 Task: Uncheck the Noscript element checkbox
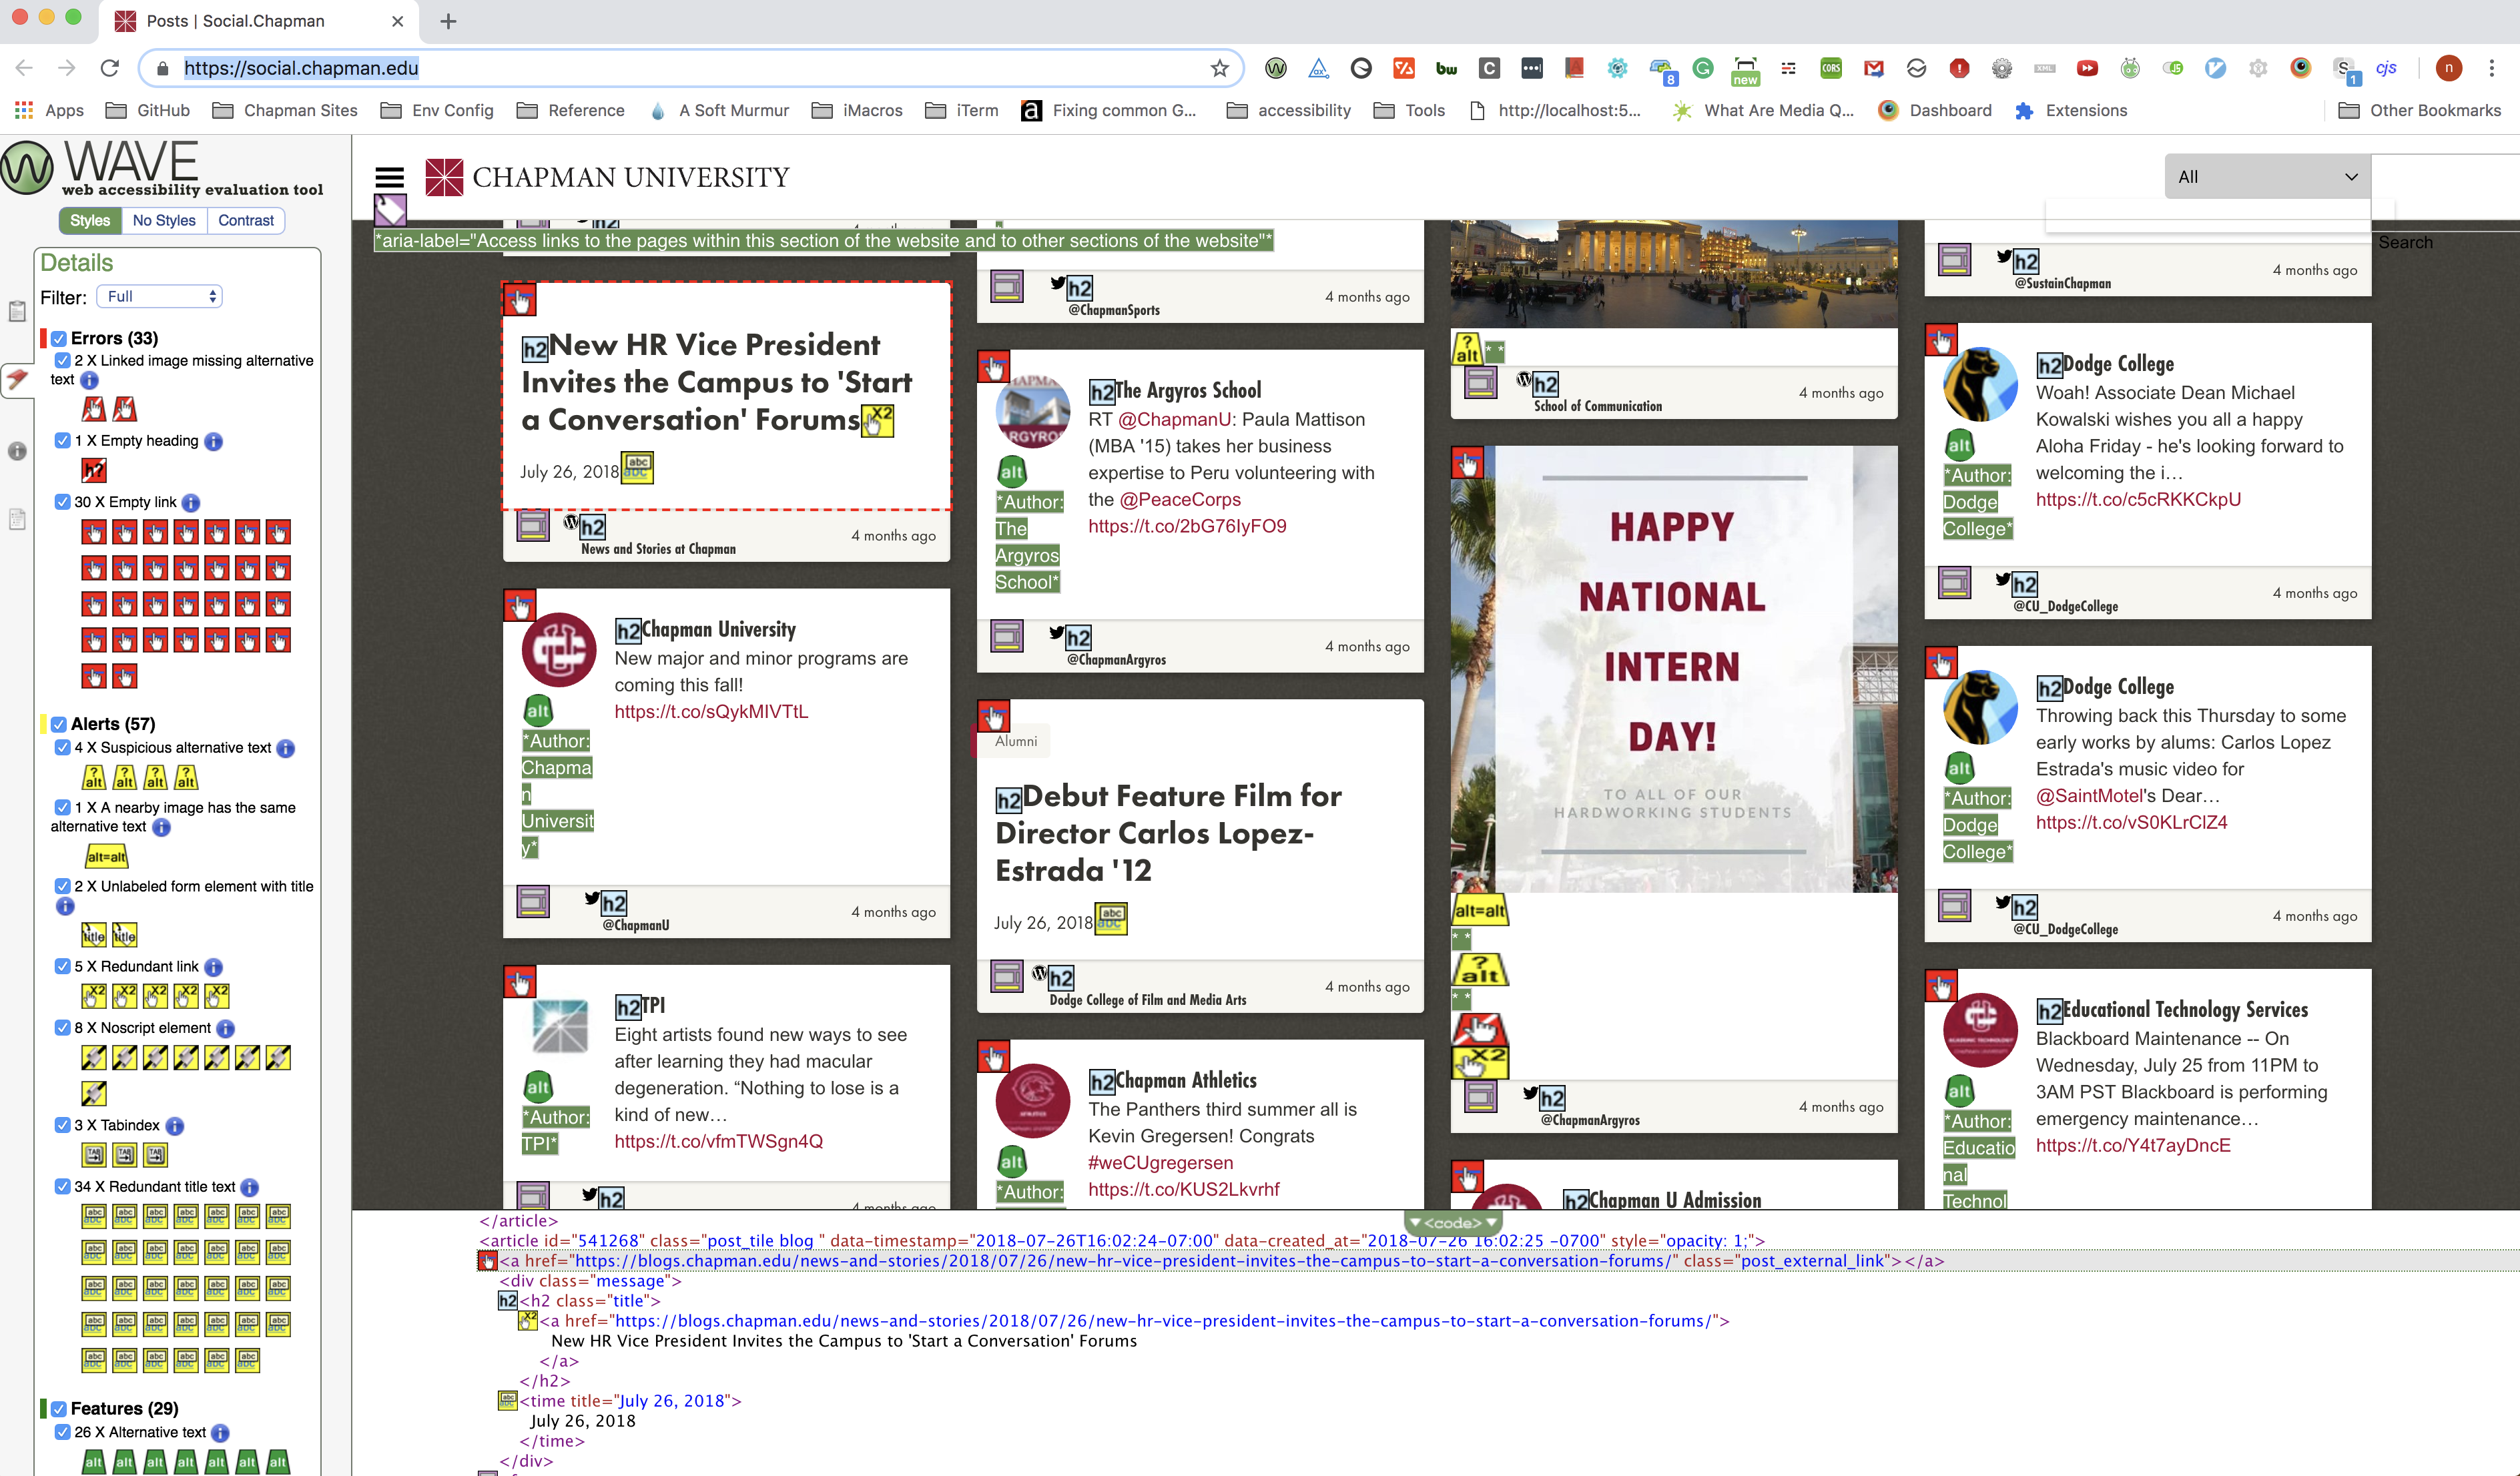click(63, 1027)
